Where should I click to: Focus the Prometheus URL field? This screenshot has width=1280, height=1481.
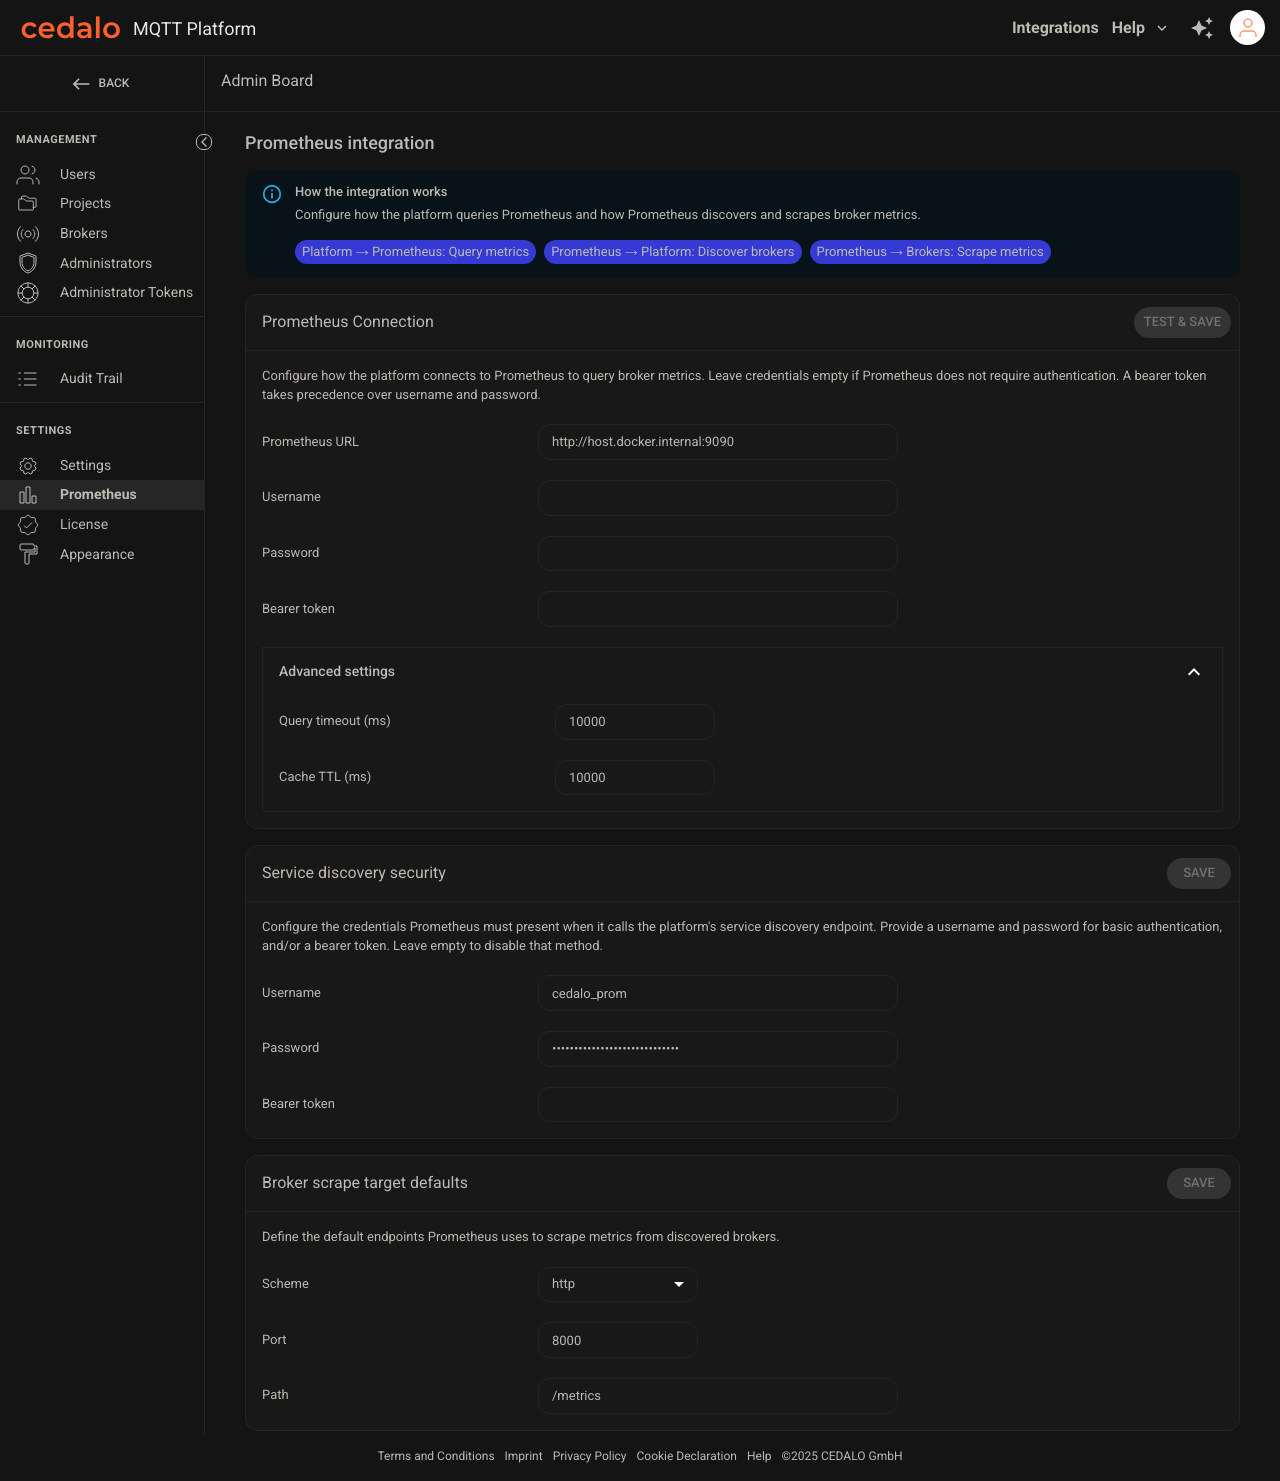click(718, 442)
